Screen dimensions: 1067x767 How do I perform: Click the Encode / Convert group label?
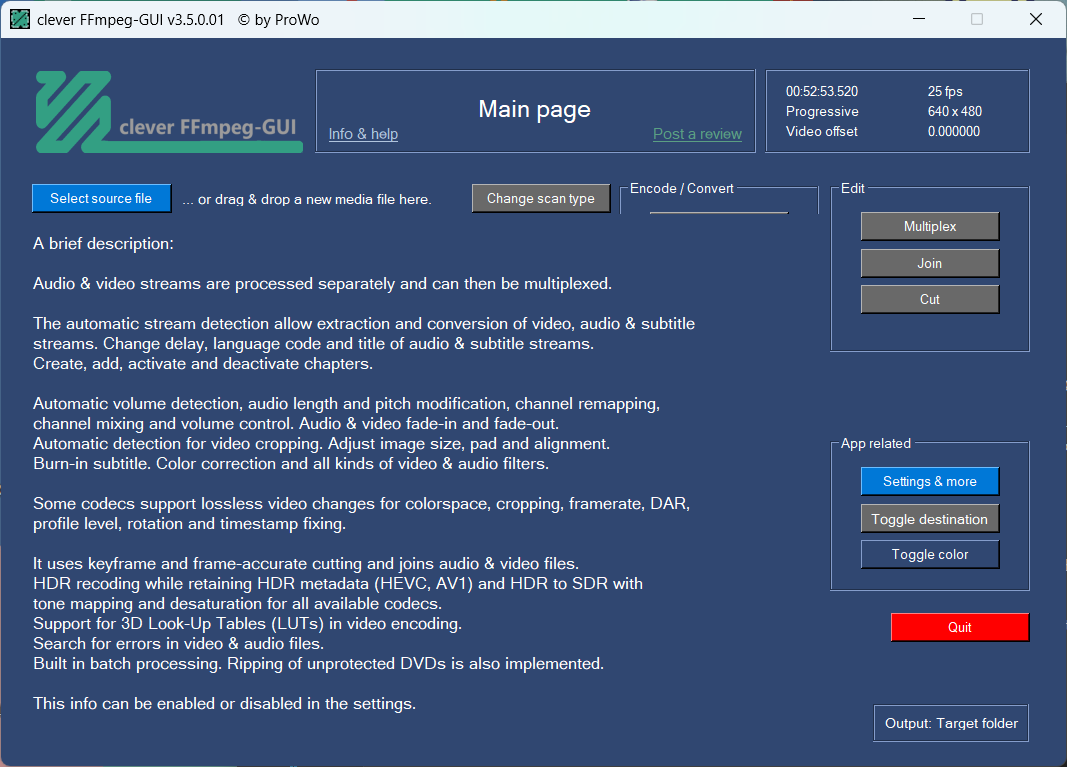tap(681, 189)
